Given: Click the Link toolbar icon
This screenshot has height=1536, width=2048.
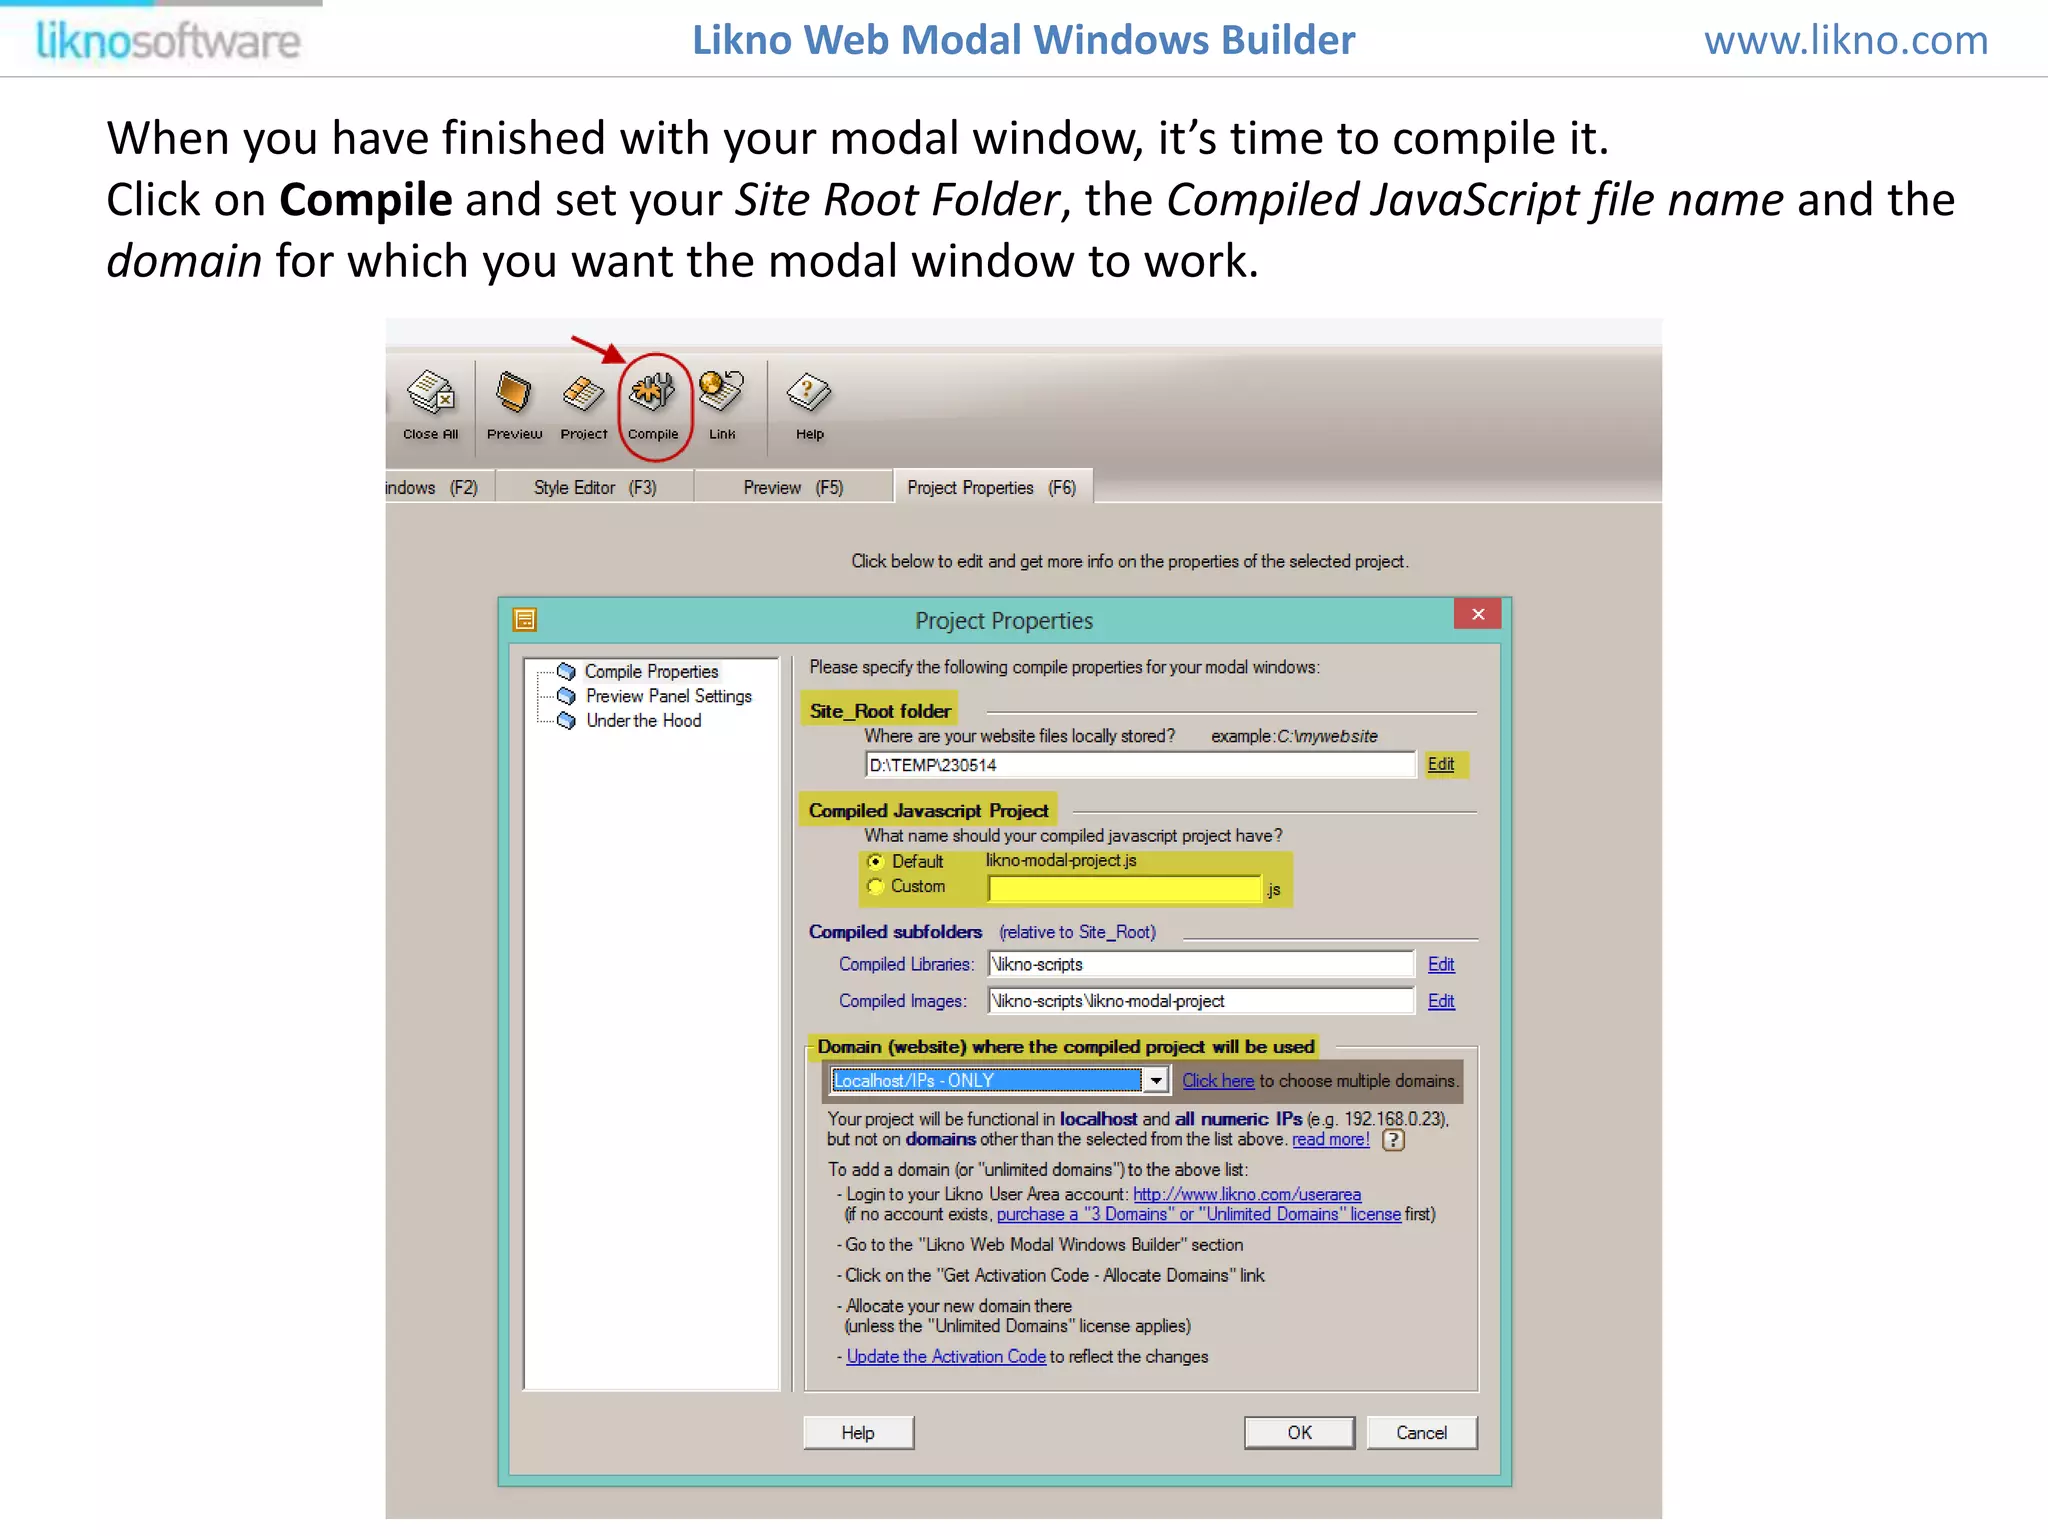Looking at the screenshot, I should pyautogui.click(x=721, y=404).
